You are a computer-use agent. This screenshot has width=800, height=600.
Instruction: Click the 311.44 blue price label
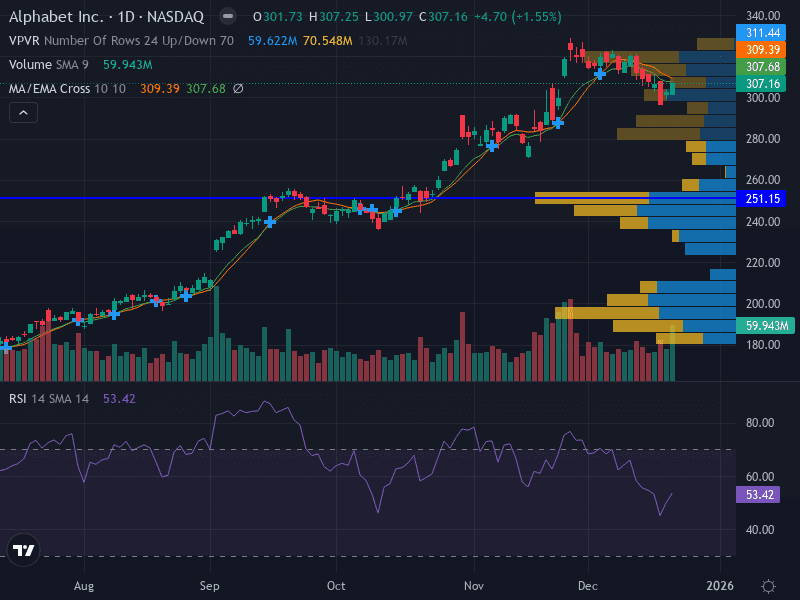pyautogui.click(x=761, y=33)
